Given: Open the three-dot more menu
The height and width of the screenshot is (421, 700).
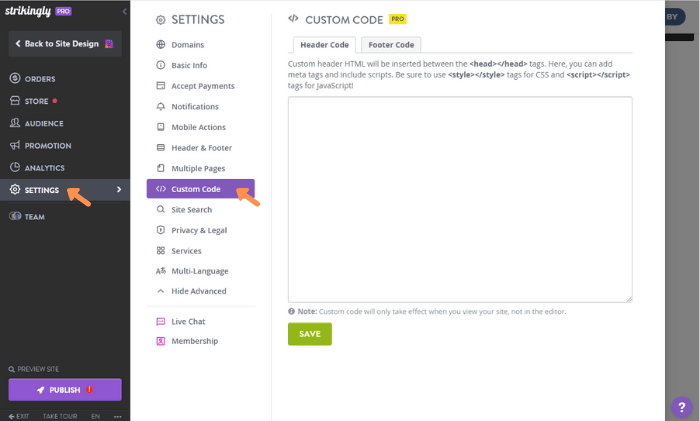Looking at the screenshot, I should (117, 416).
